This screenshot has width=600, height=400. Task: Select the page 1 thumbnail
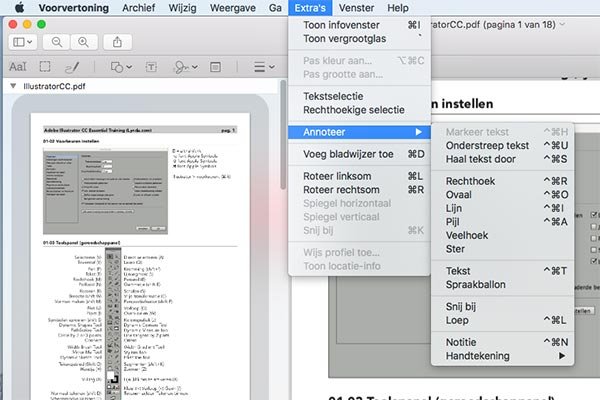tap(140, 256)
